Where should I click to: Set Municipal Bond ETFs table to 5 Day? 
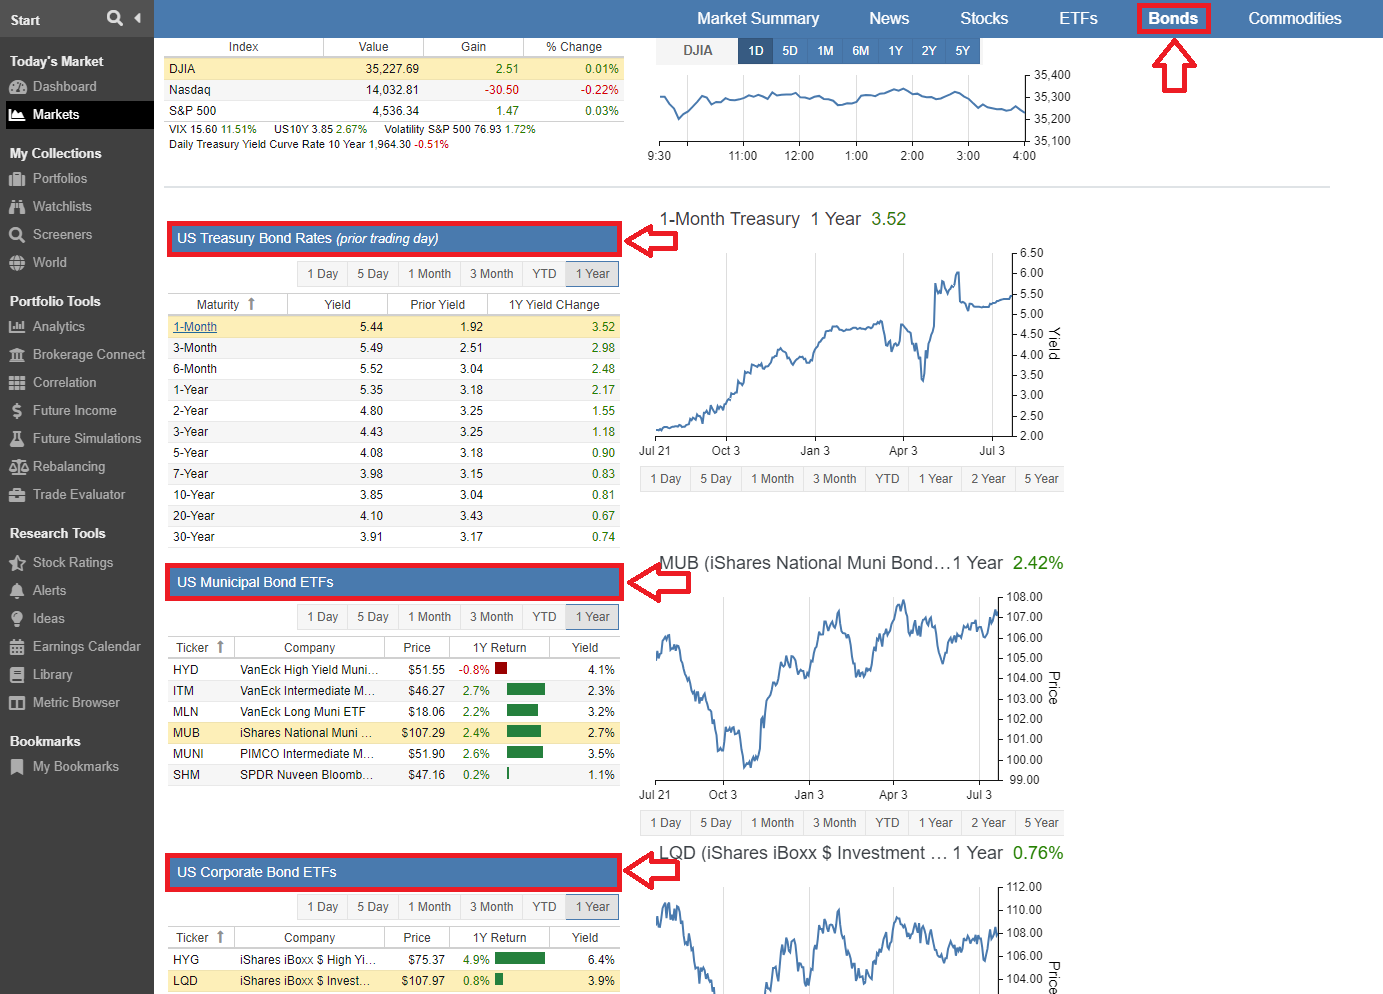pos(373,617)
